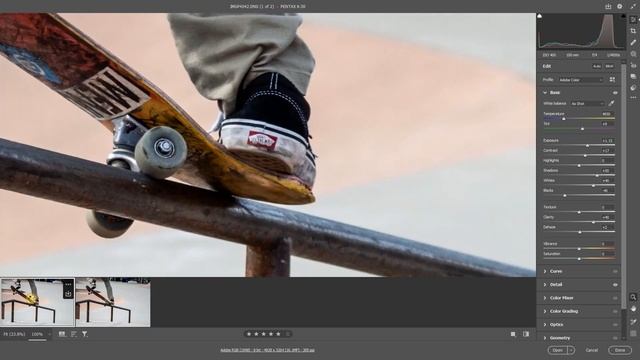
Task: Open the Presets panel icon
Action: click(633, 88)
